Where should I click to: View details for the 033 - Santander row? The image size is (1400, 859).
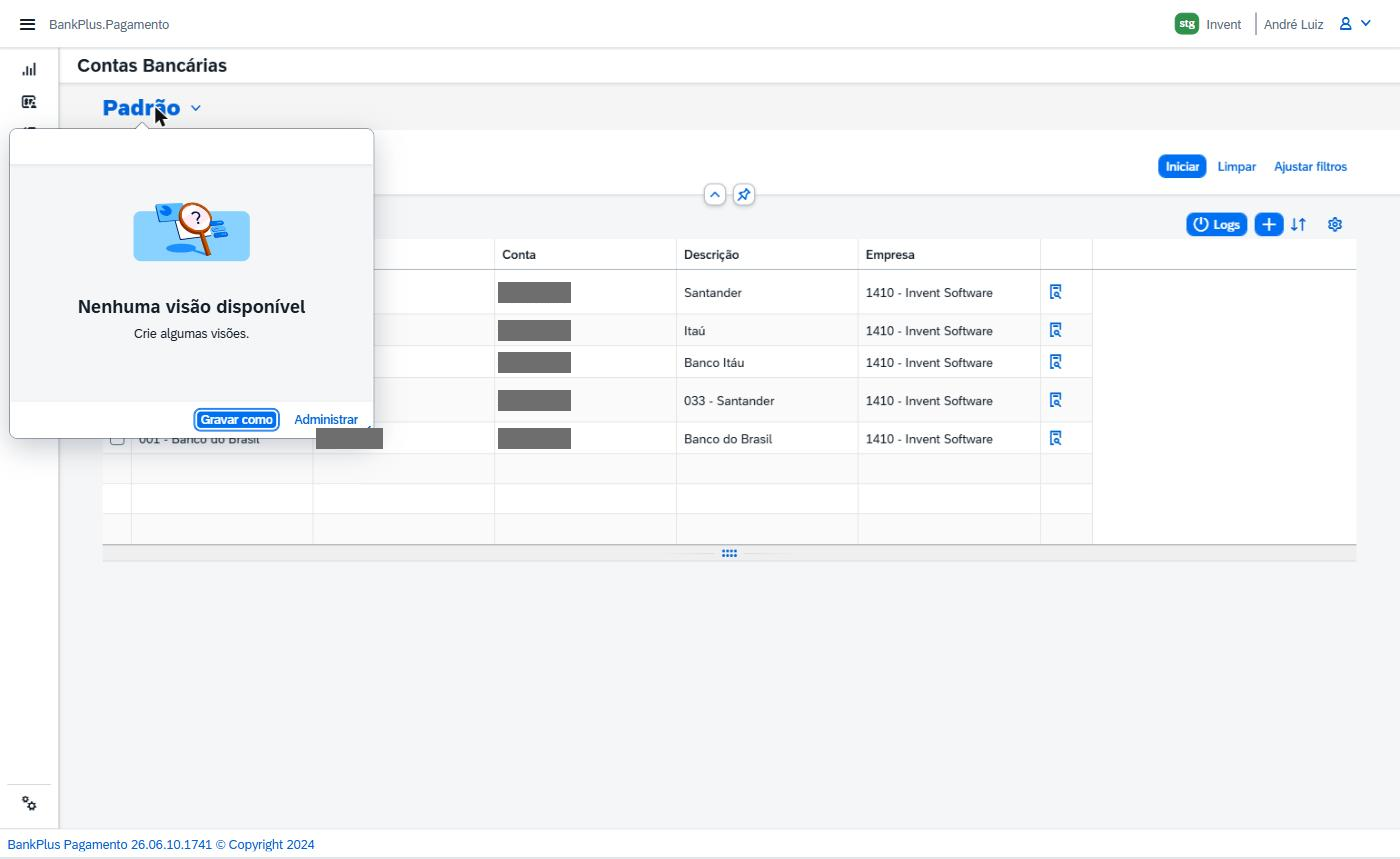[1055, 400]
